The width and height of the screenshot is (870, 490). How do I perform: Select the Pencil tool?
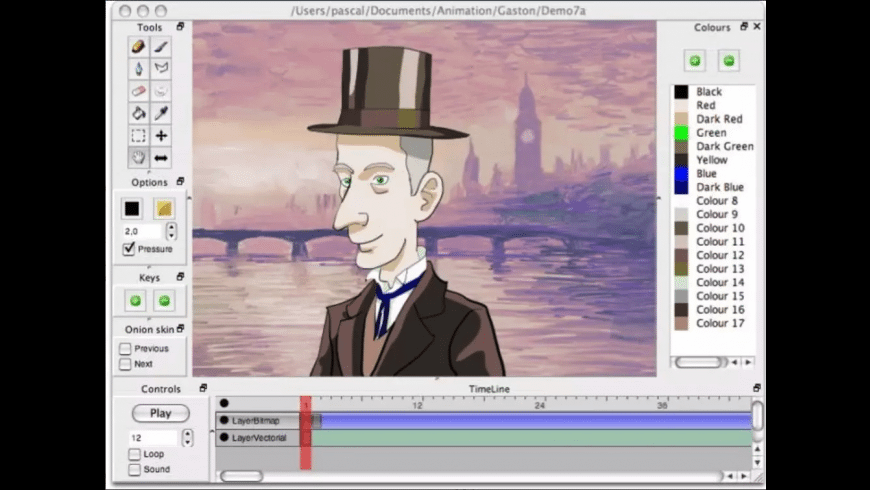(x=139, y=47)
